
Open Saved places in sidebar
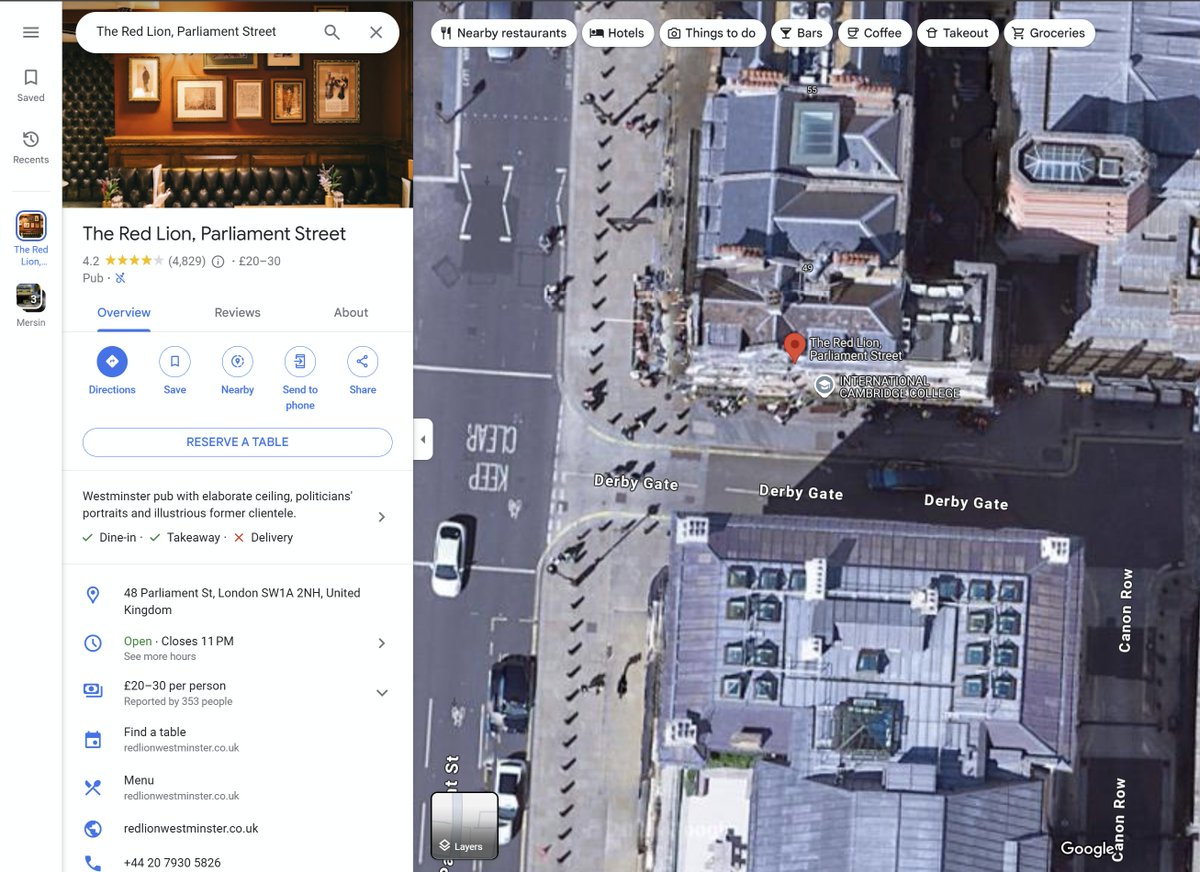(31, 85)
